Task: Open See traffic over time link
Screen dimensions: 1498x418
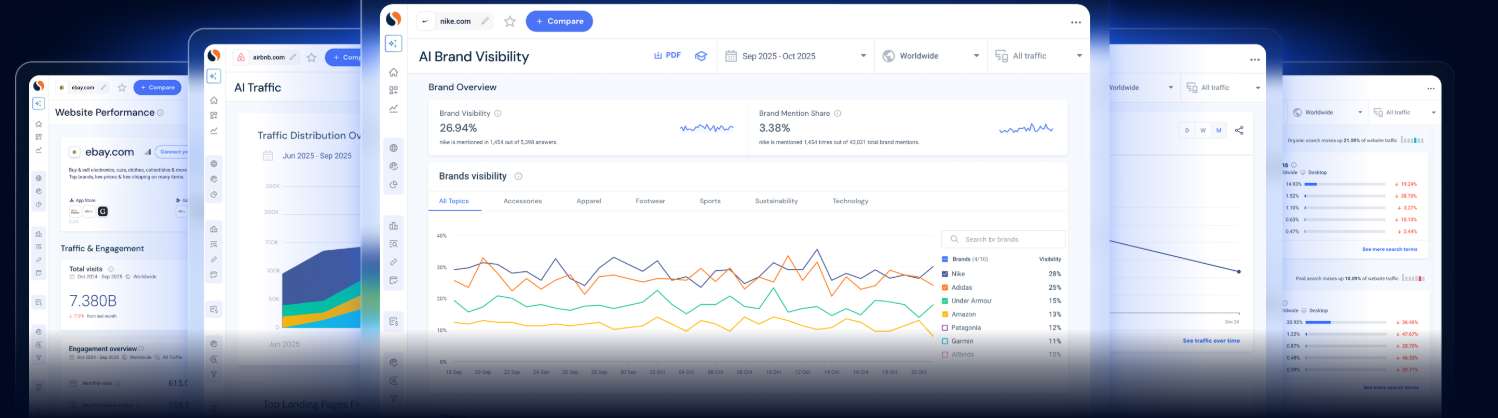Action: 1211,341
